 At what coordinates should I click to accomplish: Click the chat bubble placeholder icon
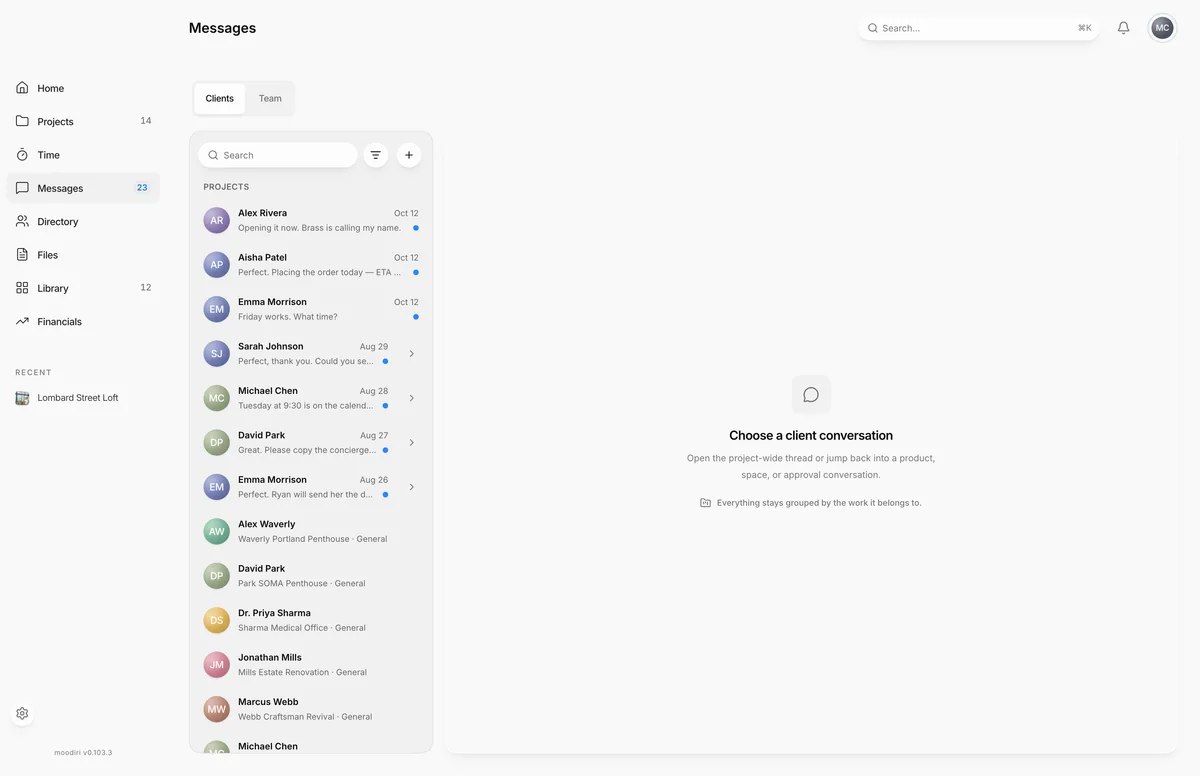[811, 395]
